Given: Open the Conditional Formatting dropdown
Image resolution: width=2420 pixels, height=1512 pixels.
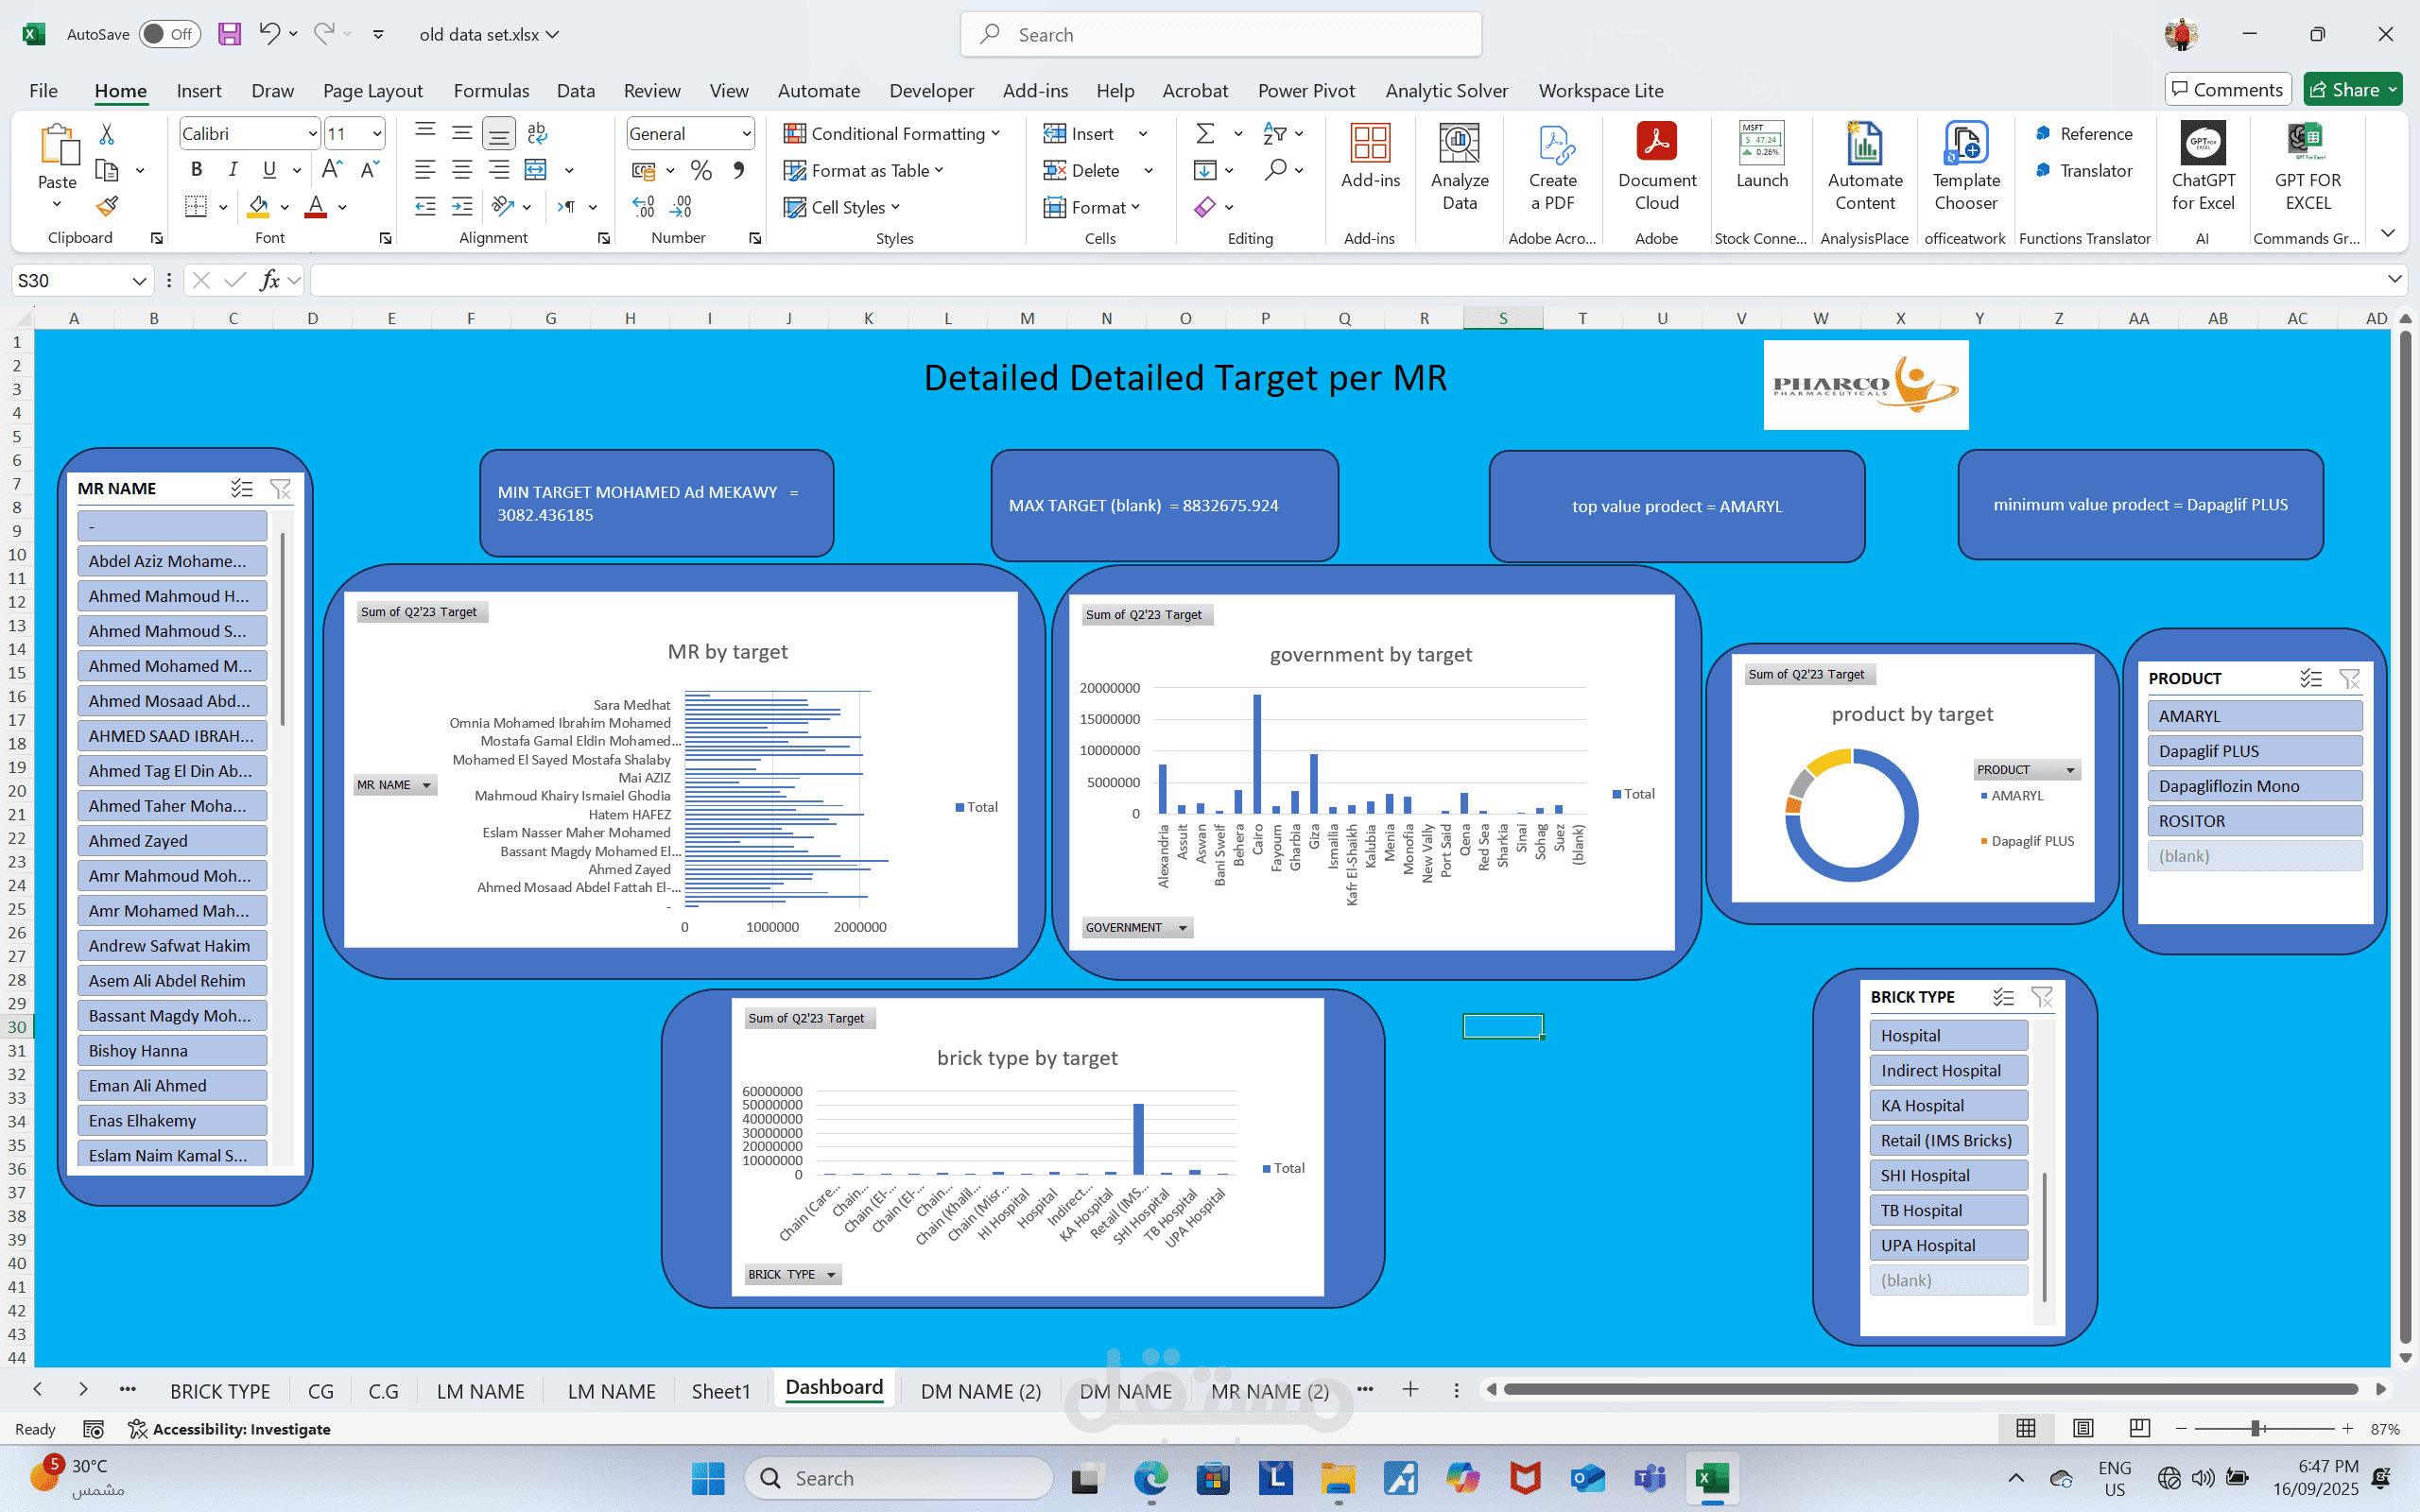Looking at the screenshot, I should pyautogui.click(x=894, y=133).
